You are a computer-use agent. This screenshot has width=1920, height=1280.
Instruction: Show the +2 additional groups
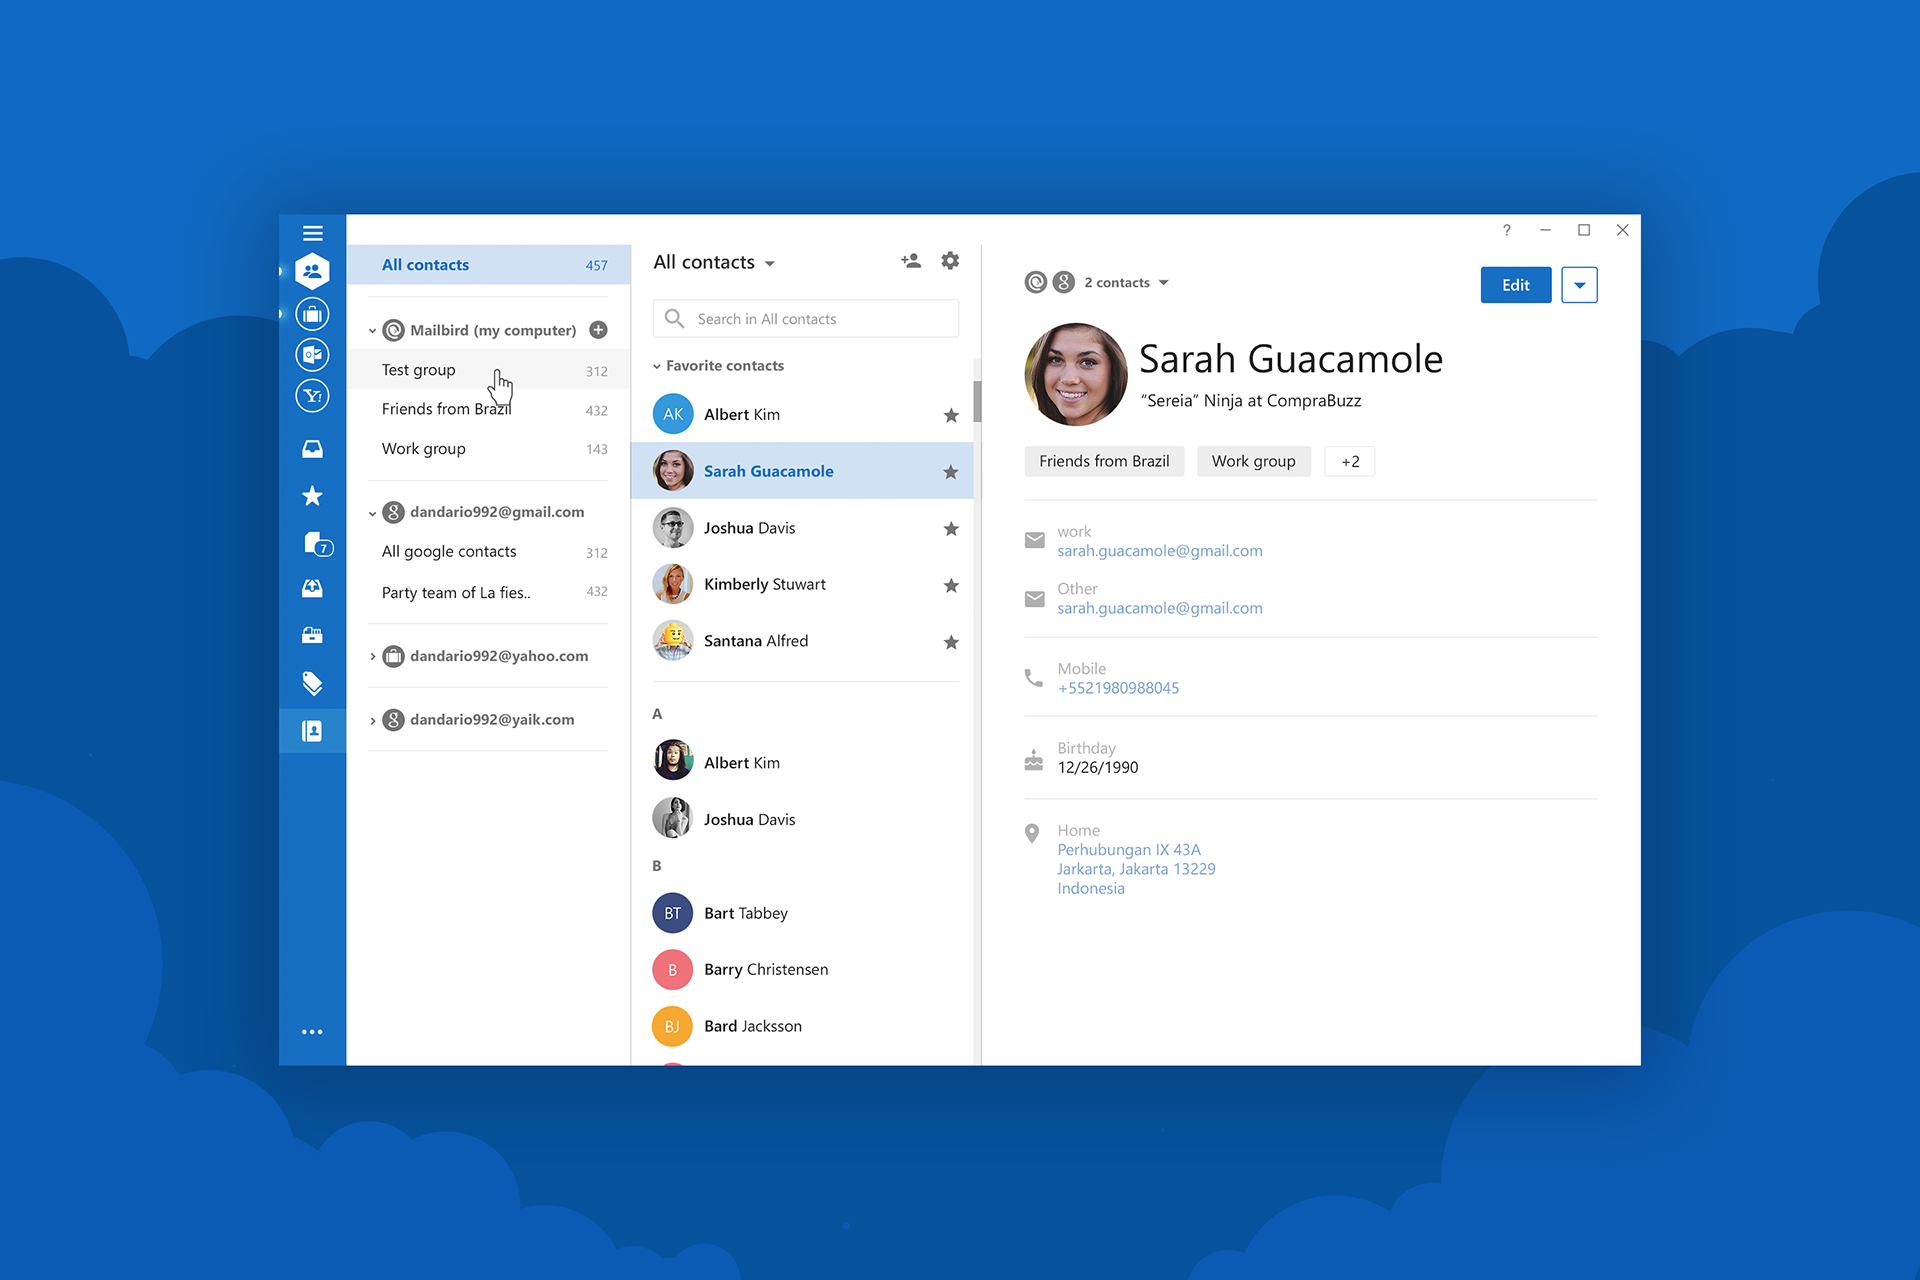[1350, 461]
